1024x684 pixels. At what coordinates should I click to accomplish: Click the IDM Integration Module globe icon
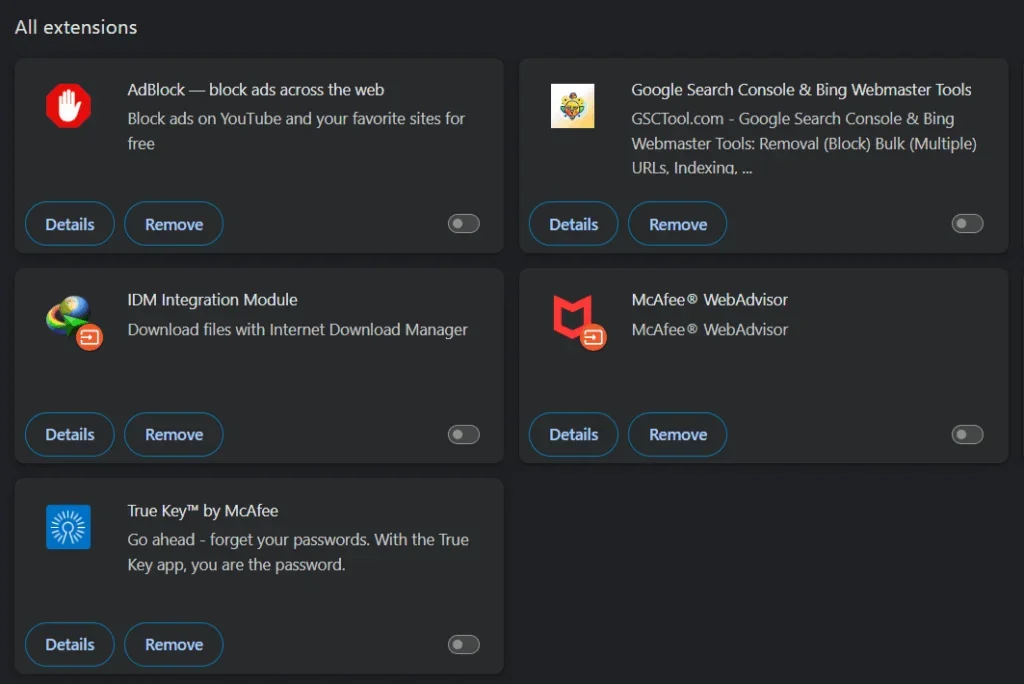coord(67,315)
